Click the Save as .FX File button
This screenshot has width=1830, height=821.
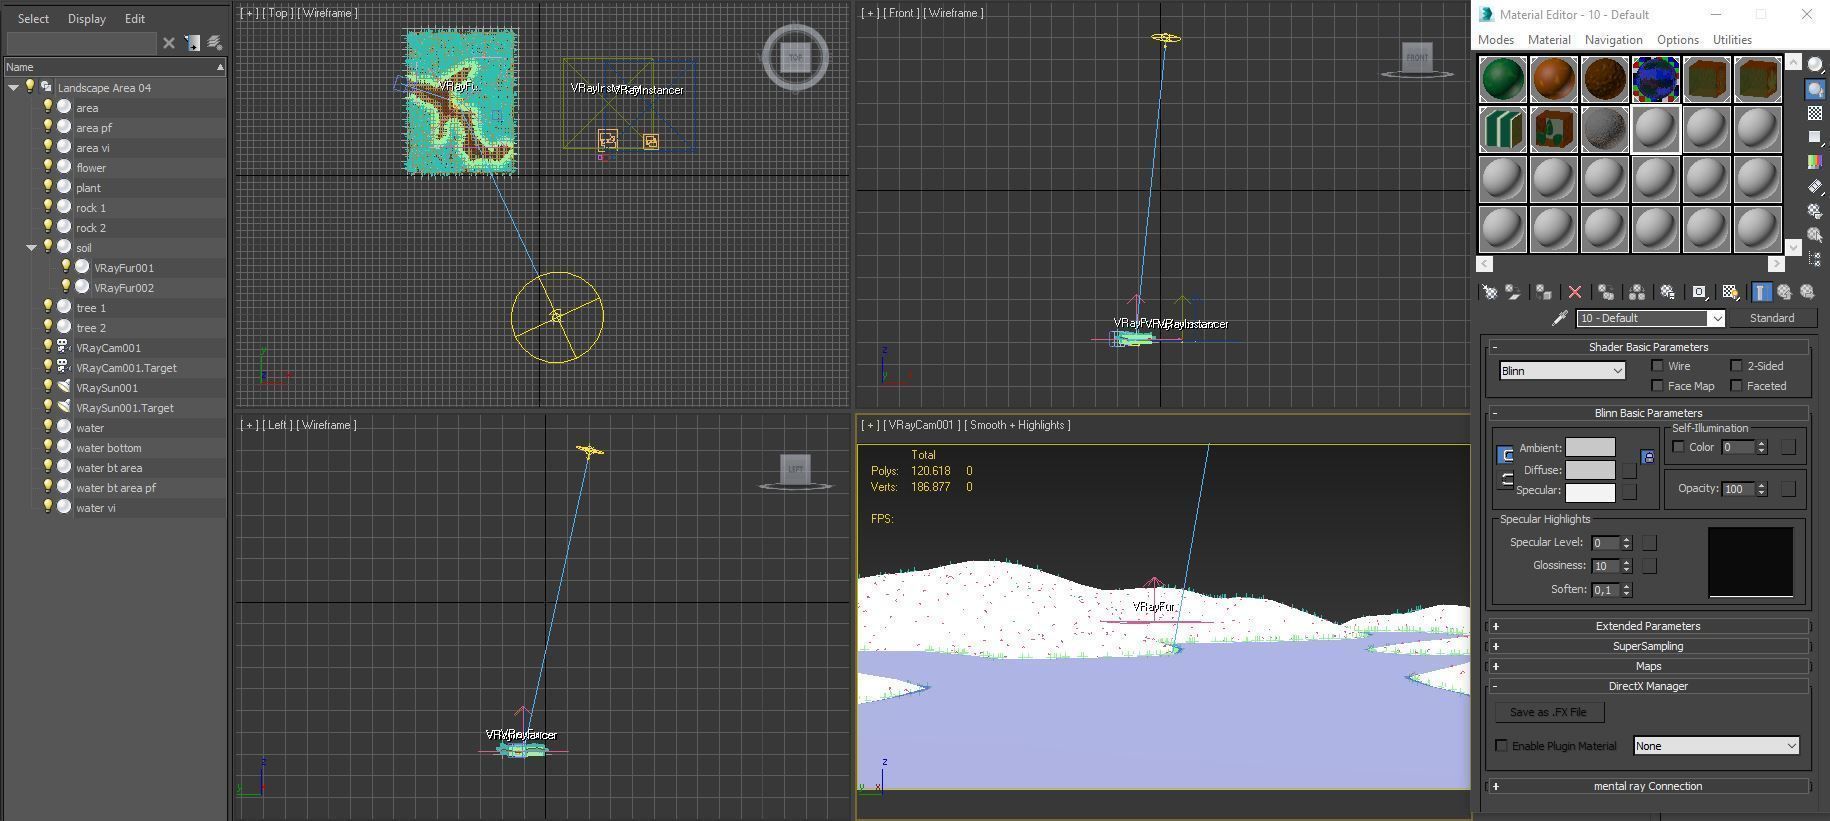tap(1548, 712)
